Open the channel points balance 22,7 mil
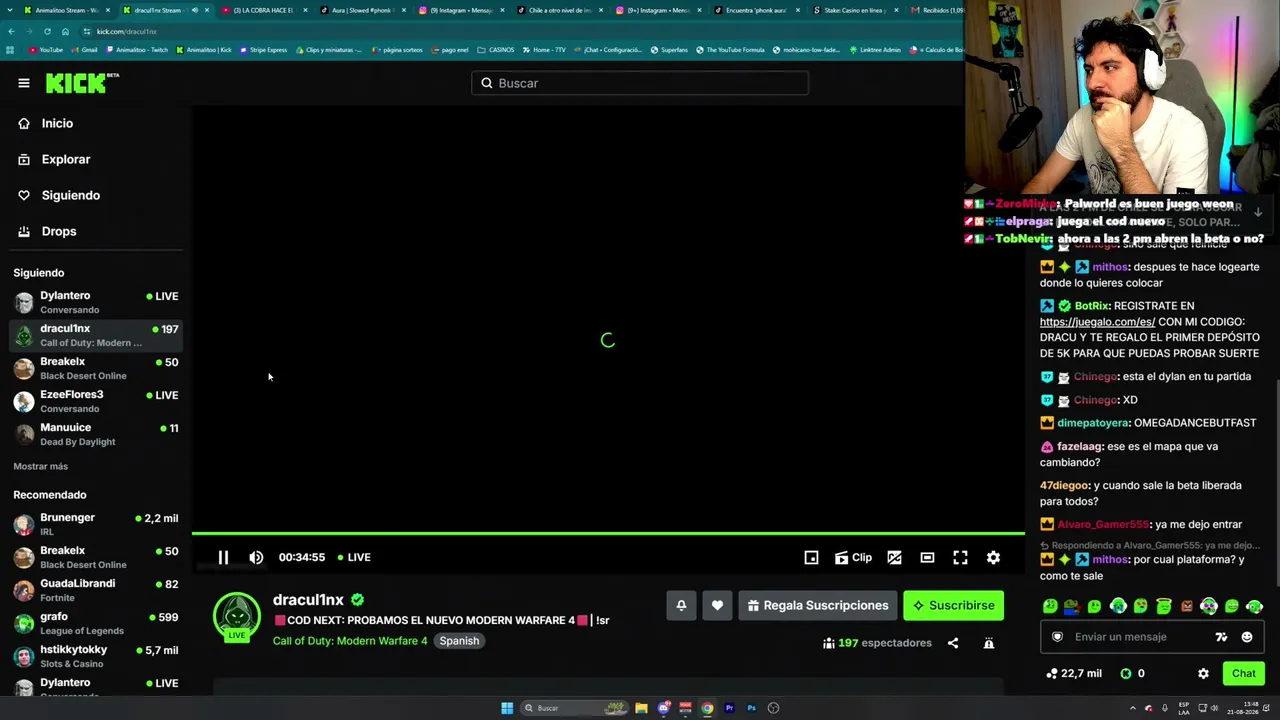This screenshot has height=720, width=1280. pos(1074,673)
